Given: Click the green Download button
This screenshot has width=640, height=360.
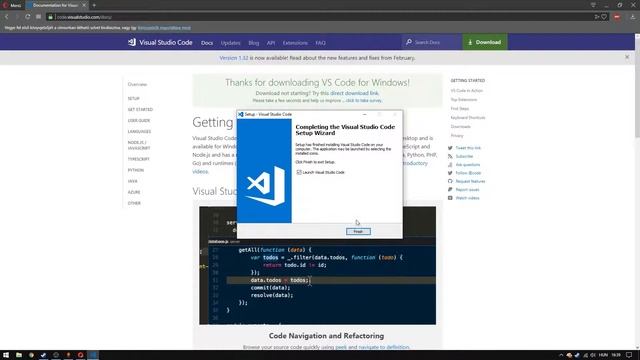Looking at the screenshot, I should [484, 42].
